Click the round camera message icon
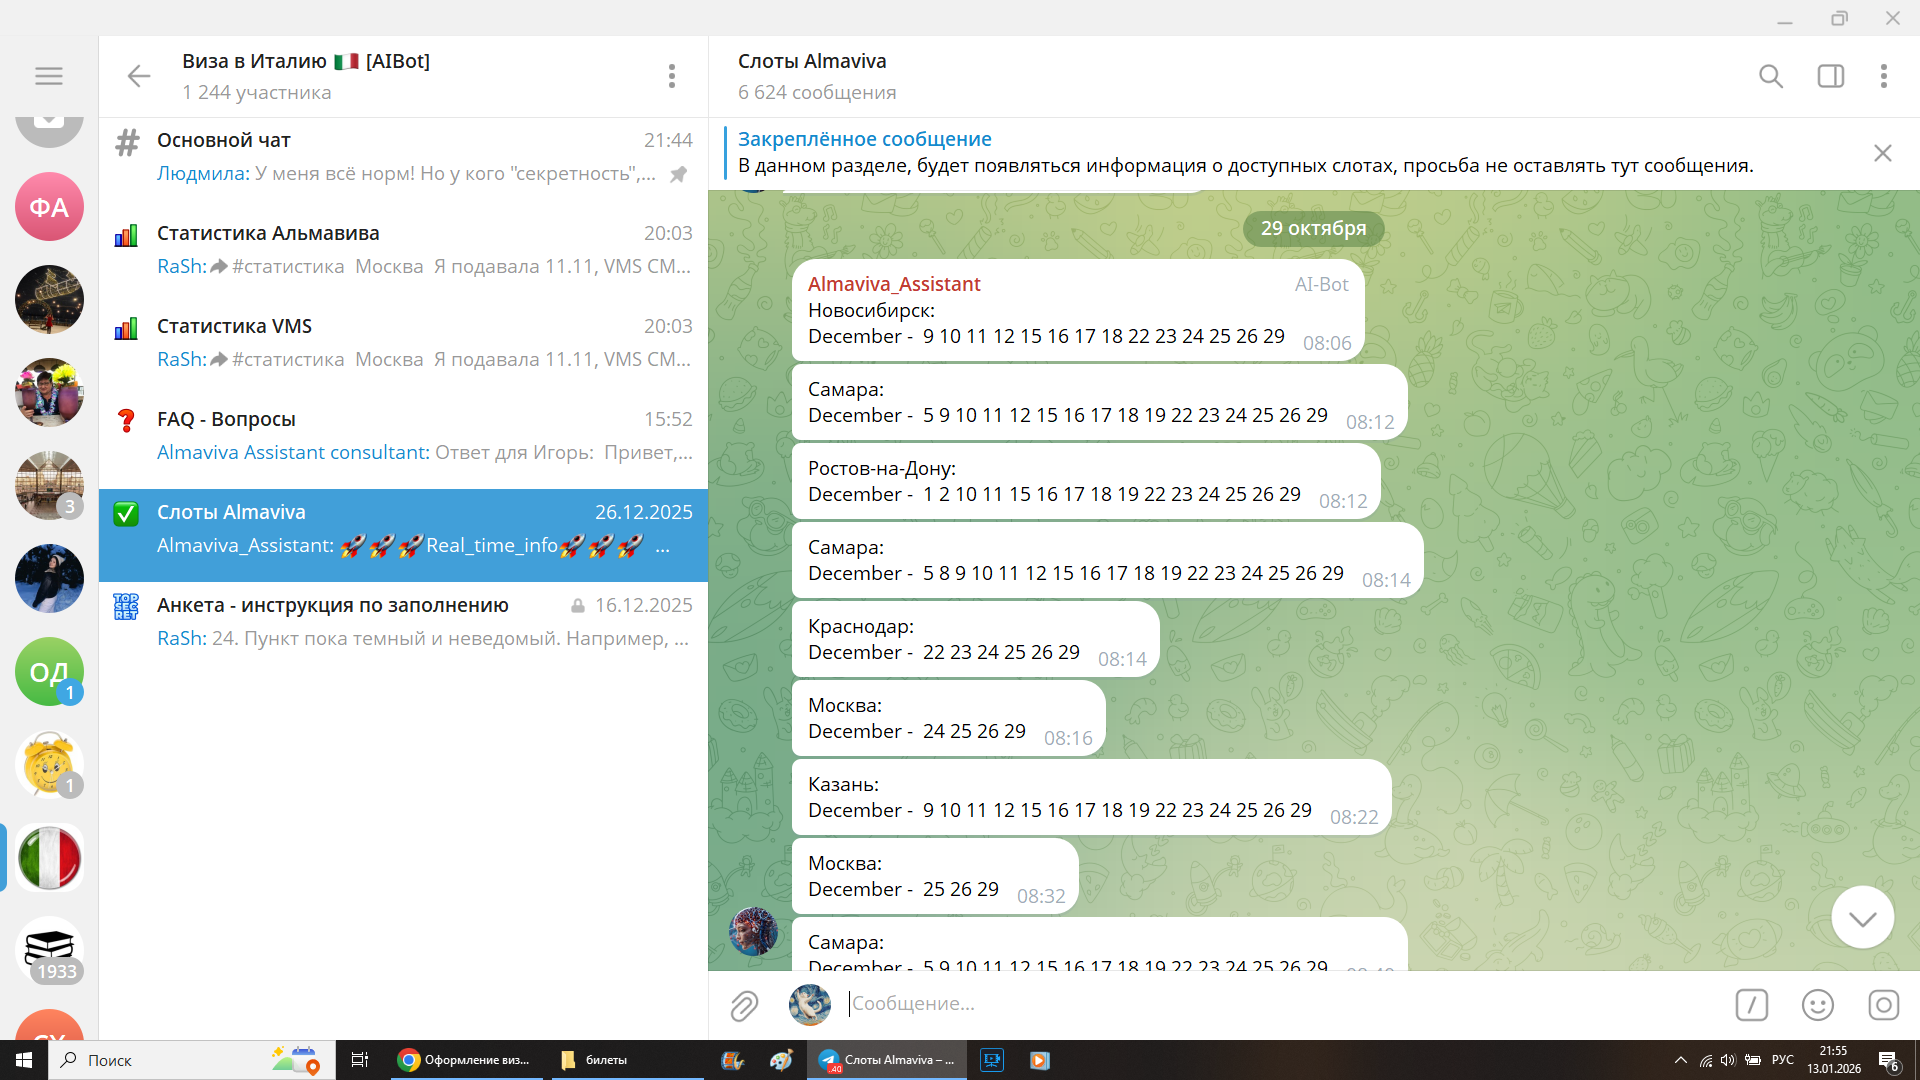 (x=1883, y=1005)
